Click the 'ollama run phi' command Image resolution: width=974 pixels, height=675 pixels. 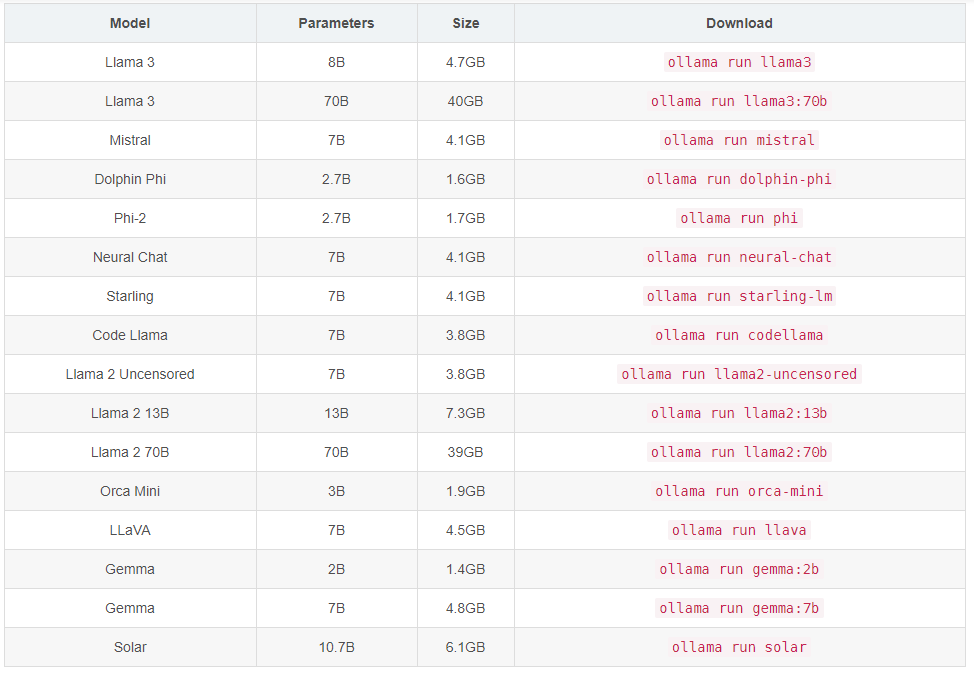(x=739, y=218)
